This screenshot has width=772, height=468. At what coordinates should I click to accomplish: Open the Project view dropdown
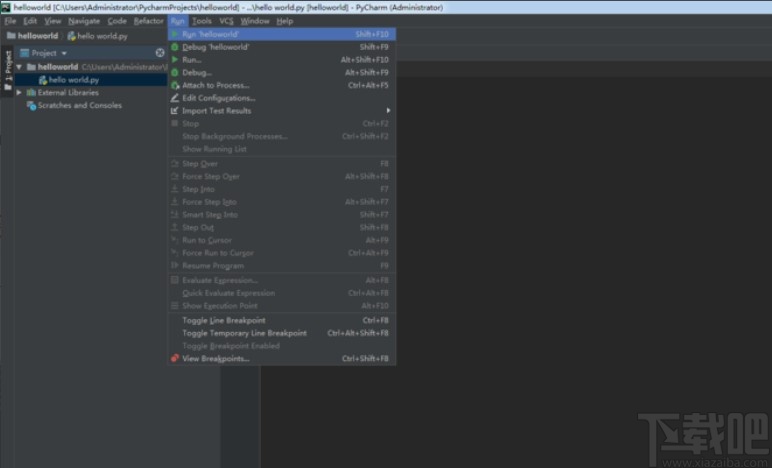pos(64,53)
